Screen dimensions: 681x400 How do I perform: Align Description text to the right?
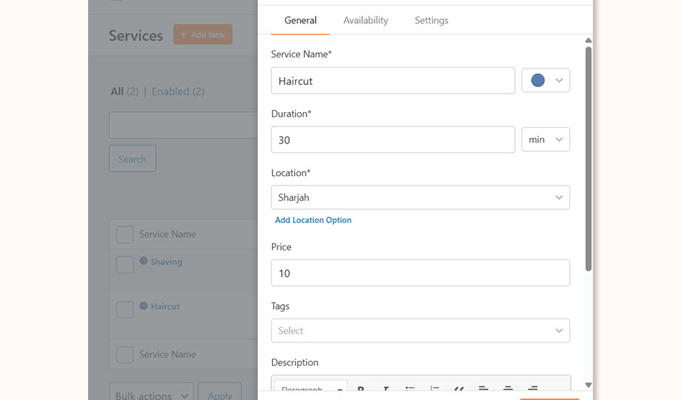(x=533, y=388)
